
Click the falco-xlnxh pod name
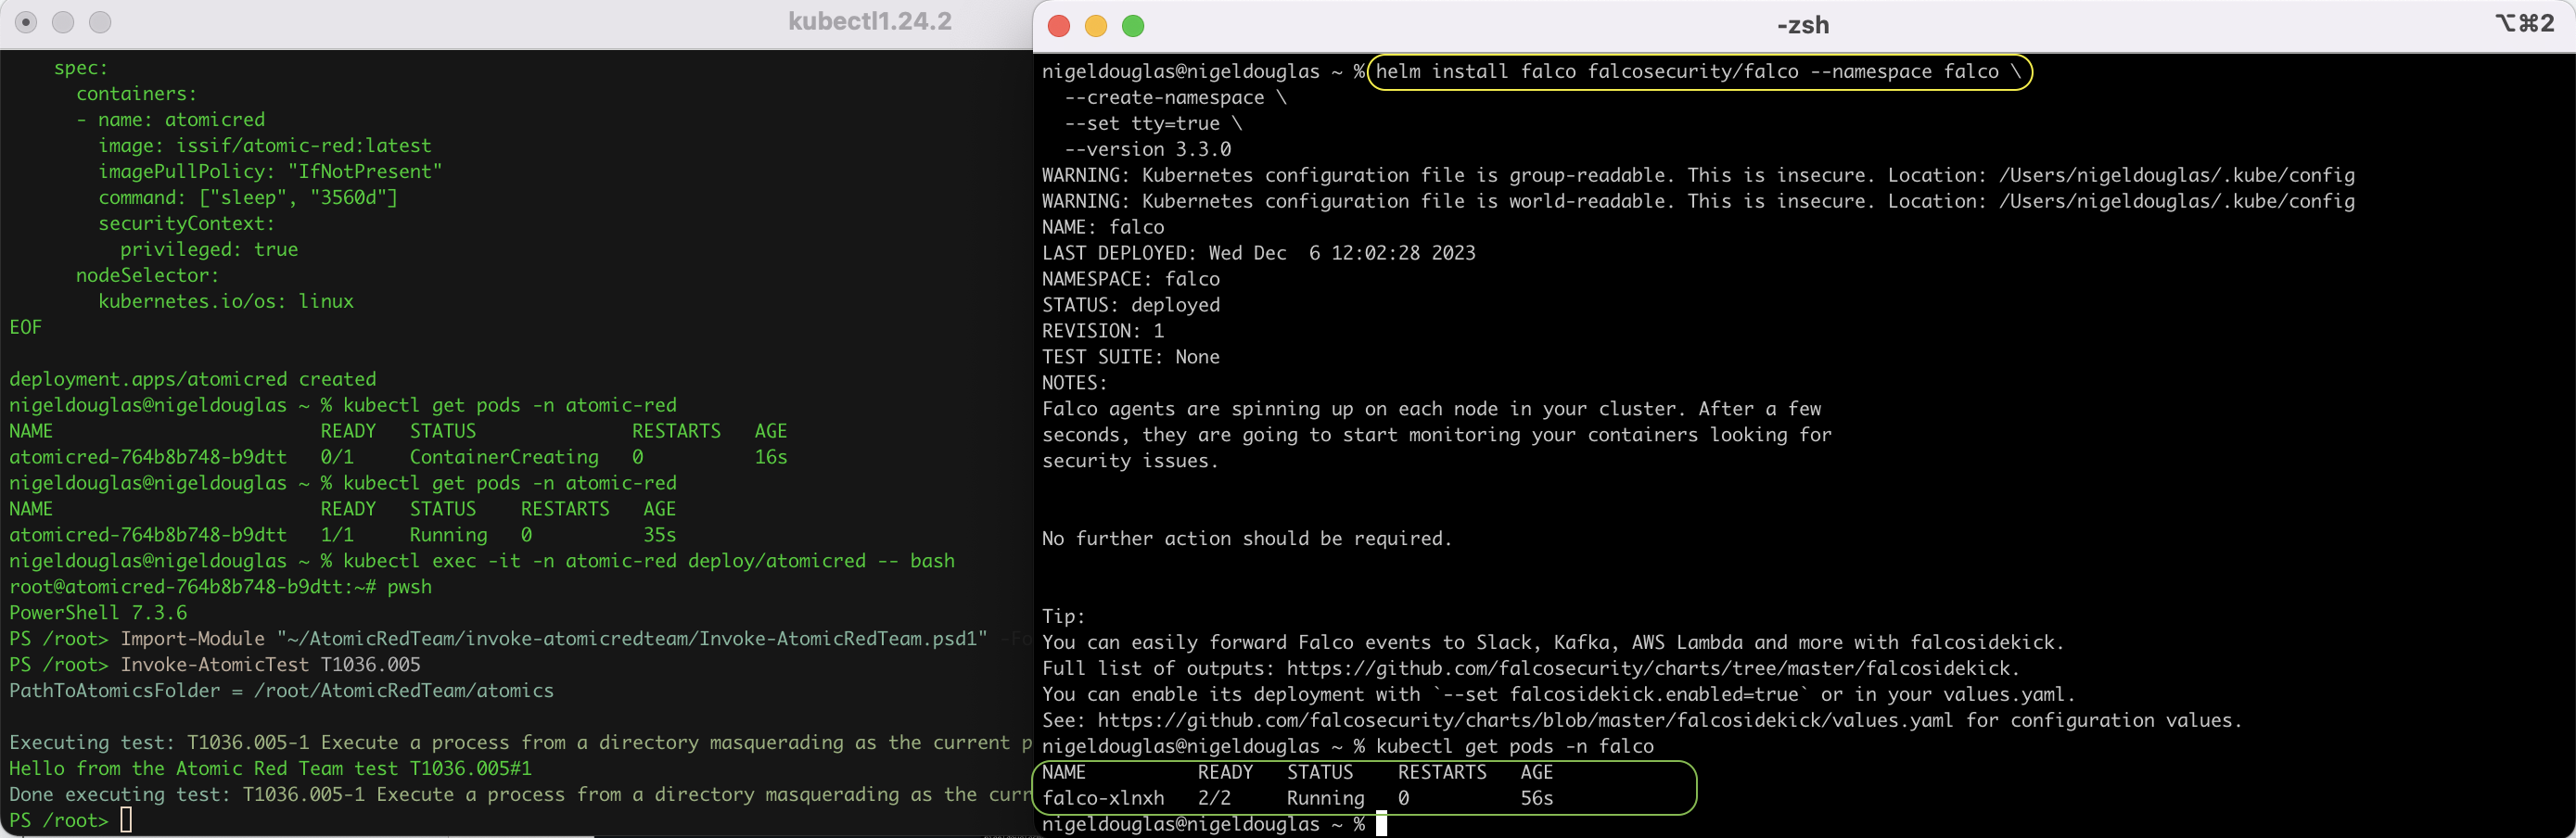tap(1103, 798)
